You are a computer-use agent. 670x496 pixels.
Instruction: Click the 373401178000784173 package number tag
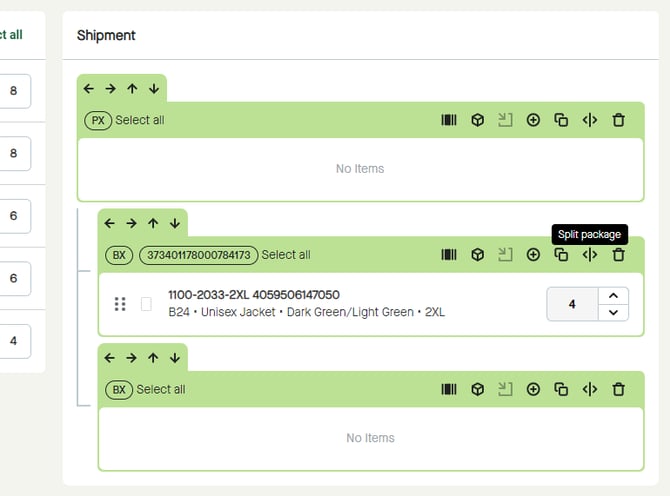pyautogui.click(x=198, y=255)
